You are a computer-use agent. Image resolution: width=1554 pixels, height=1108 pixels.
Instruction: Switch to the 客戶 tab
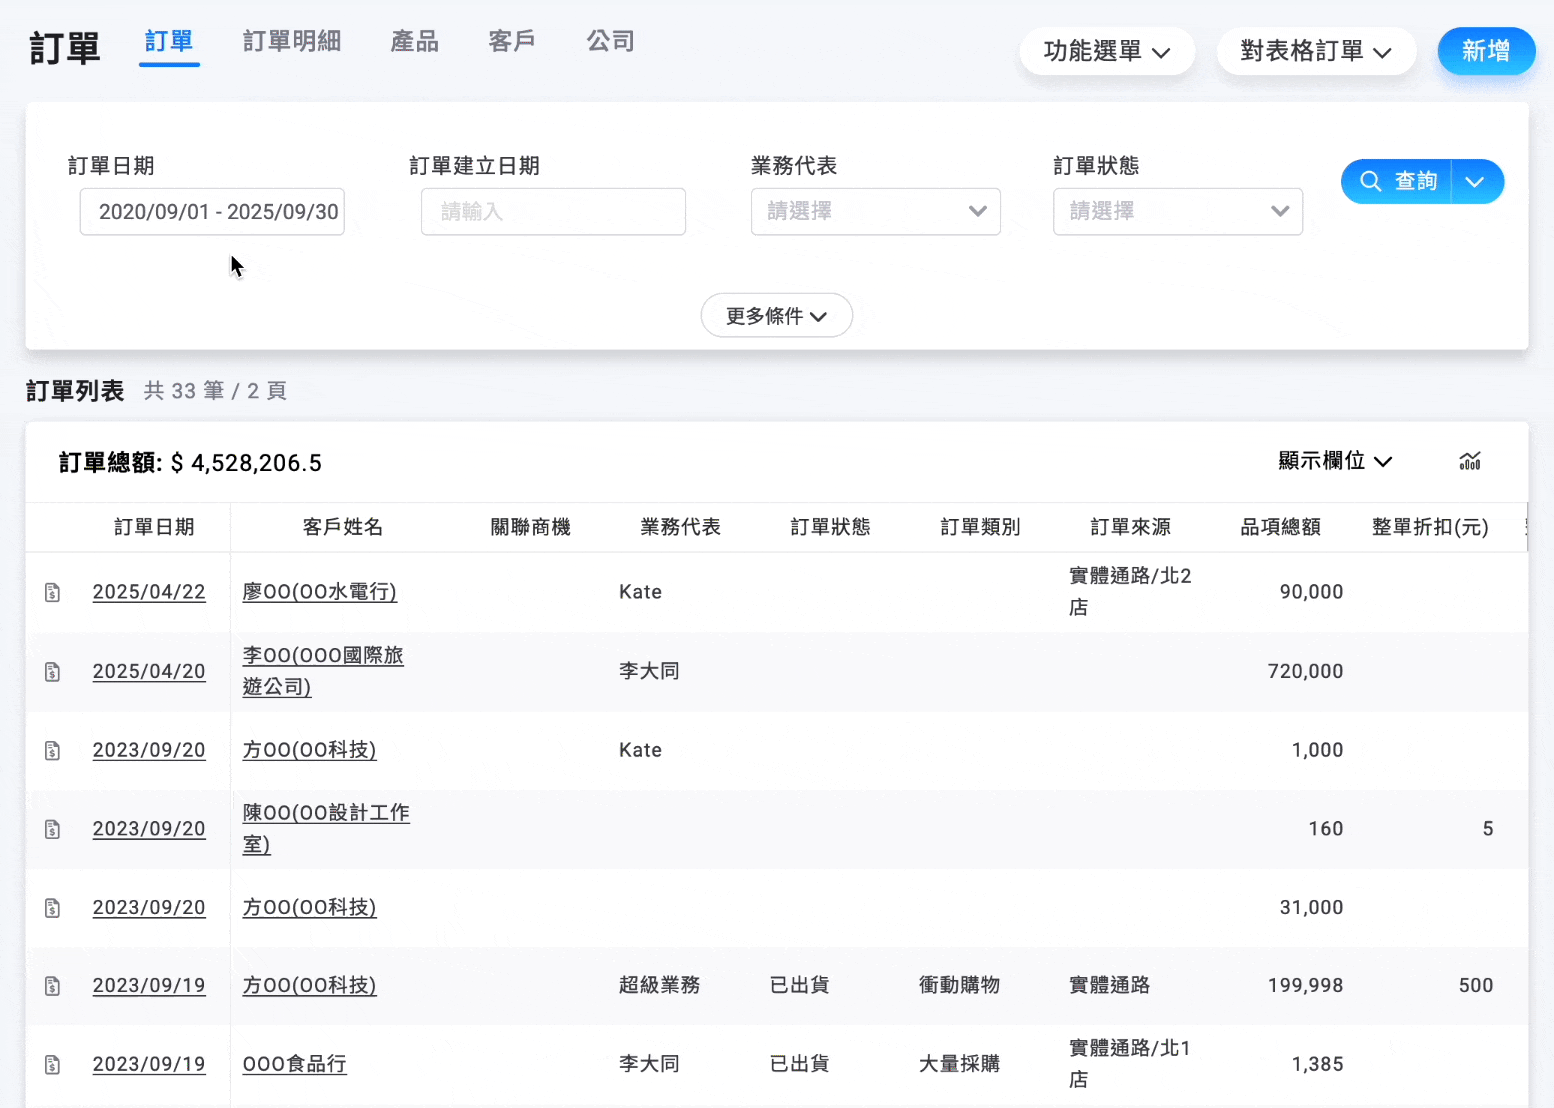(511, 41)
